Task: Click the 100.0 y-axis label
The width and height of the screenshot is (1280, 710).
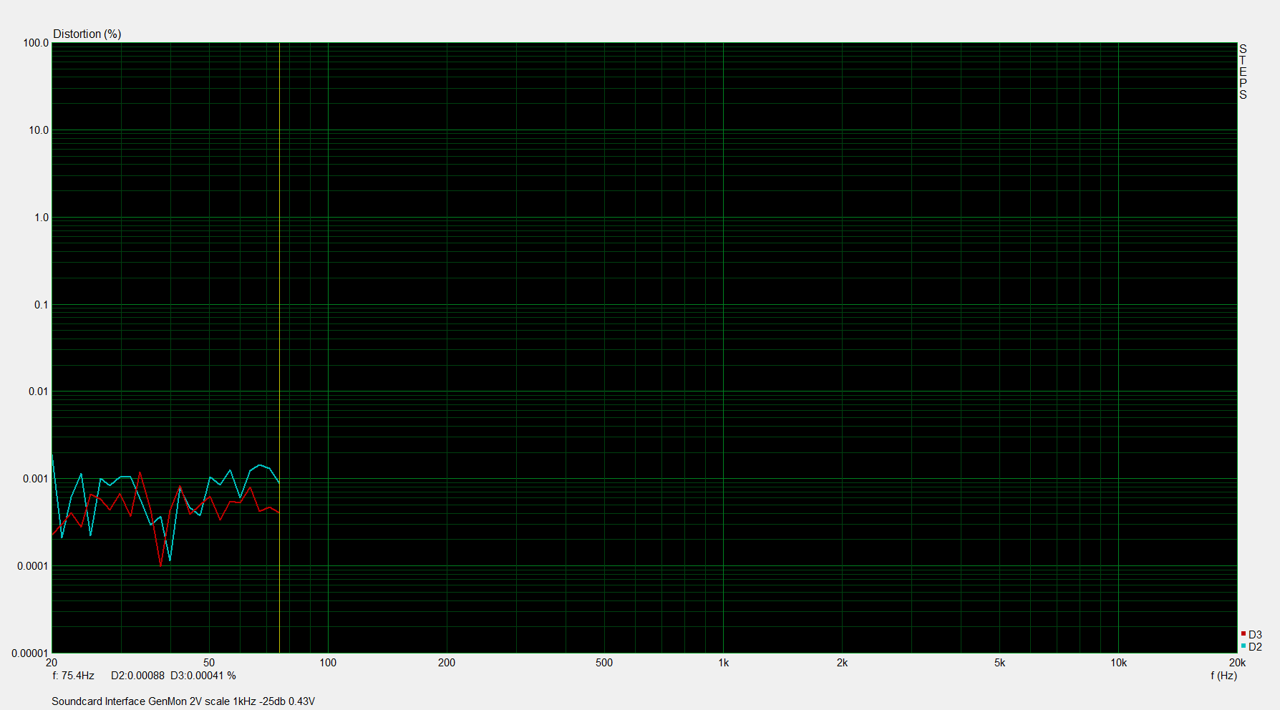Action: pyautogui.click(x=37, y=44)
